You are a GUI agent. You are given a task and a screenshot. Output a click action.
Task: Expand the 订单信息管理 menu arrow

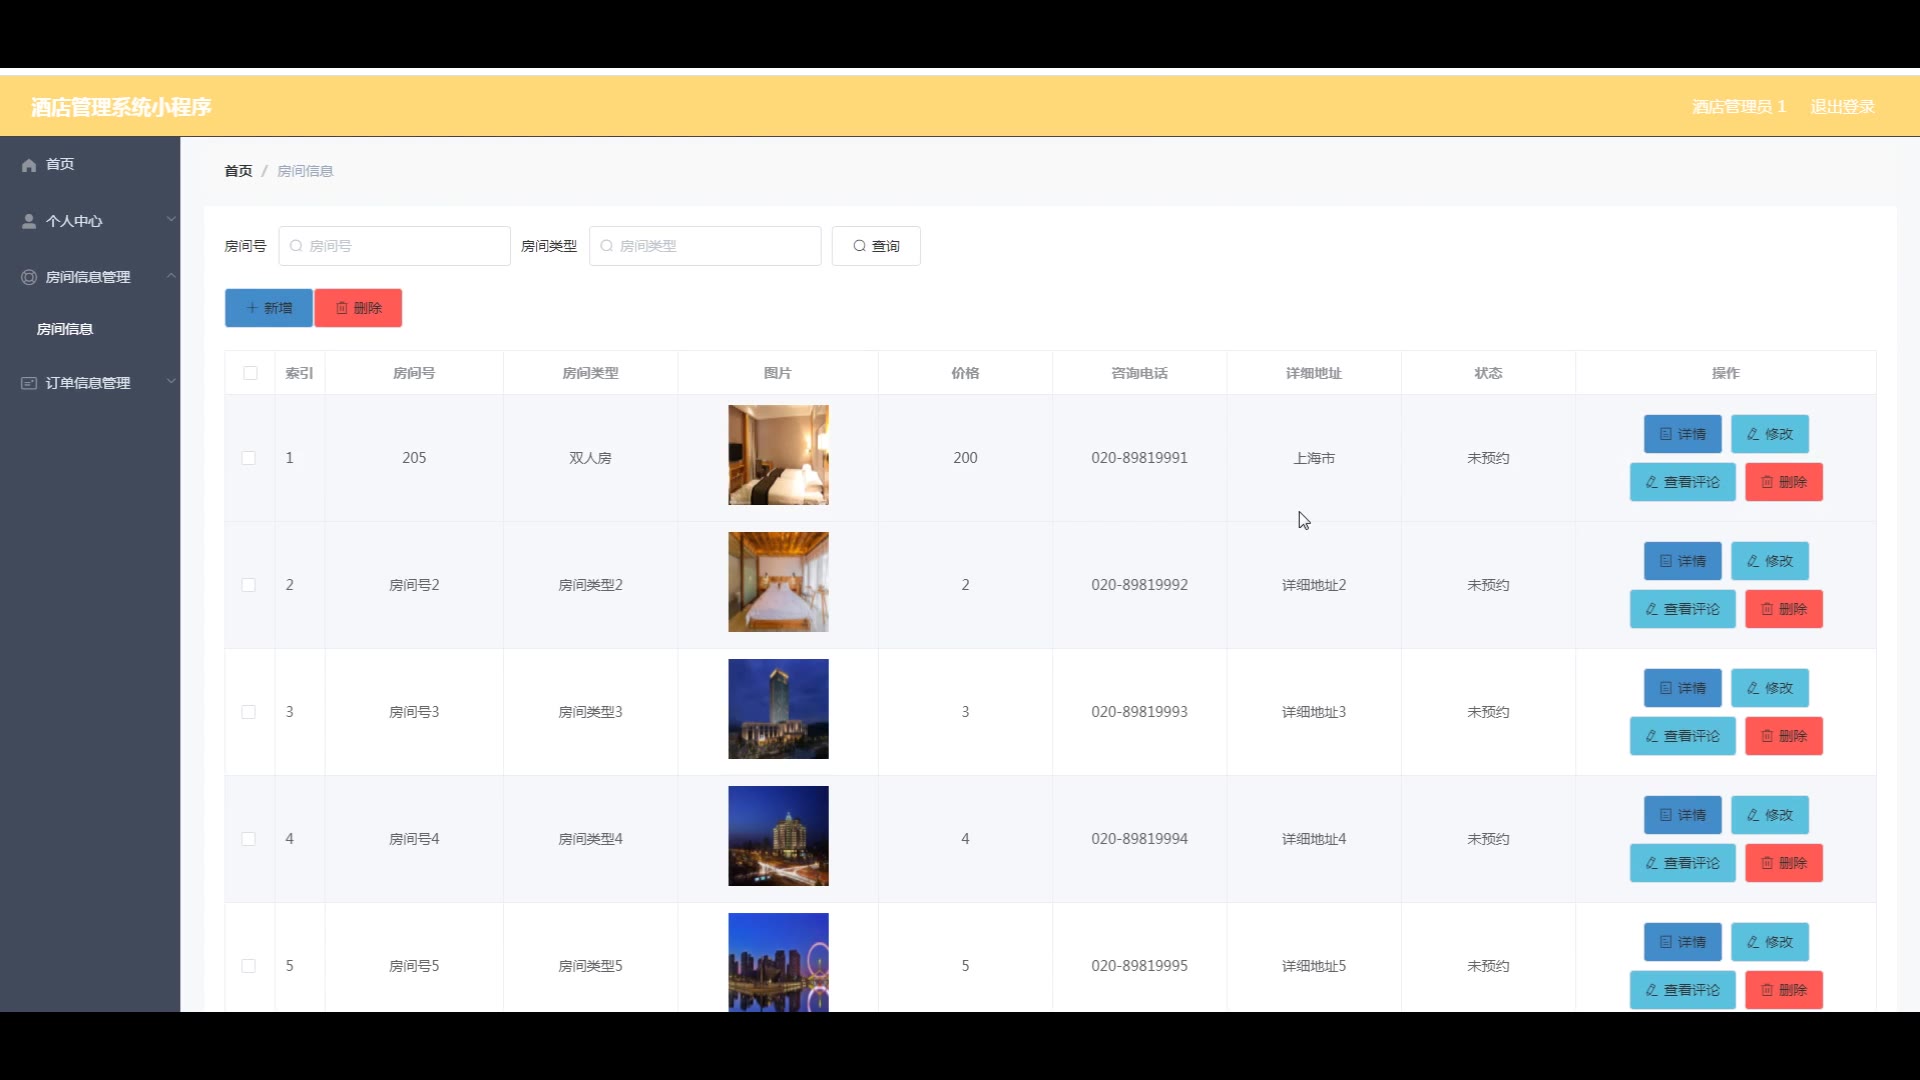point(171,381)
